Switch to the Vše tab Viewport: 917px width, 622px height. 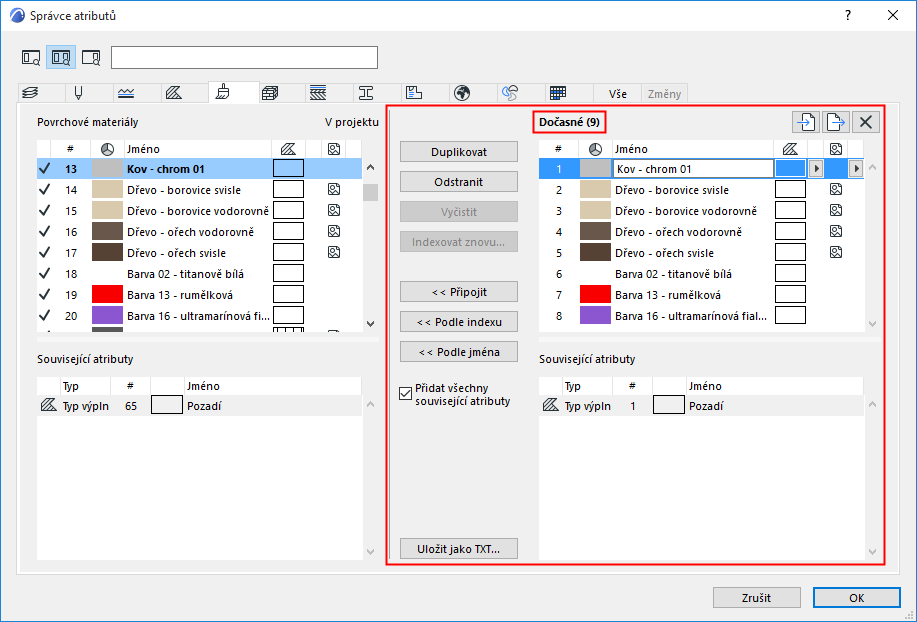[x=618, y=94]
